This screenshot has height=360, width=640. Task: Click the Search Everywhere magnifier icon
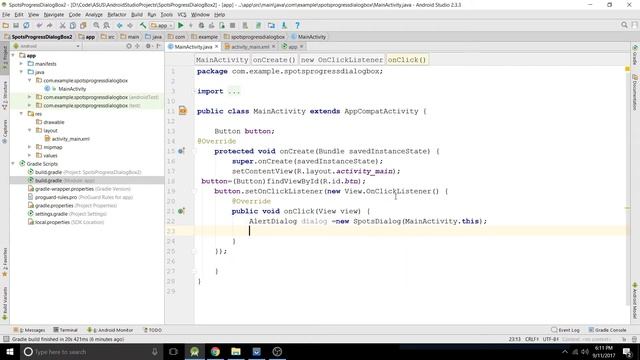pyautogui.click(x=624, y=25)
